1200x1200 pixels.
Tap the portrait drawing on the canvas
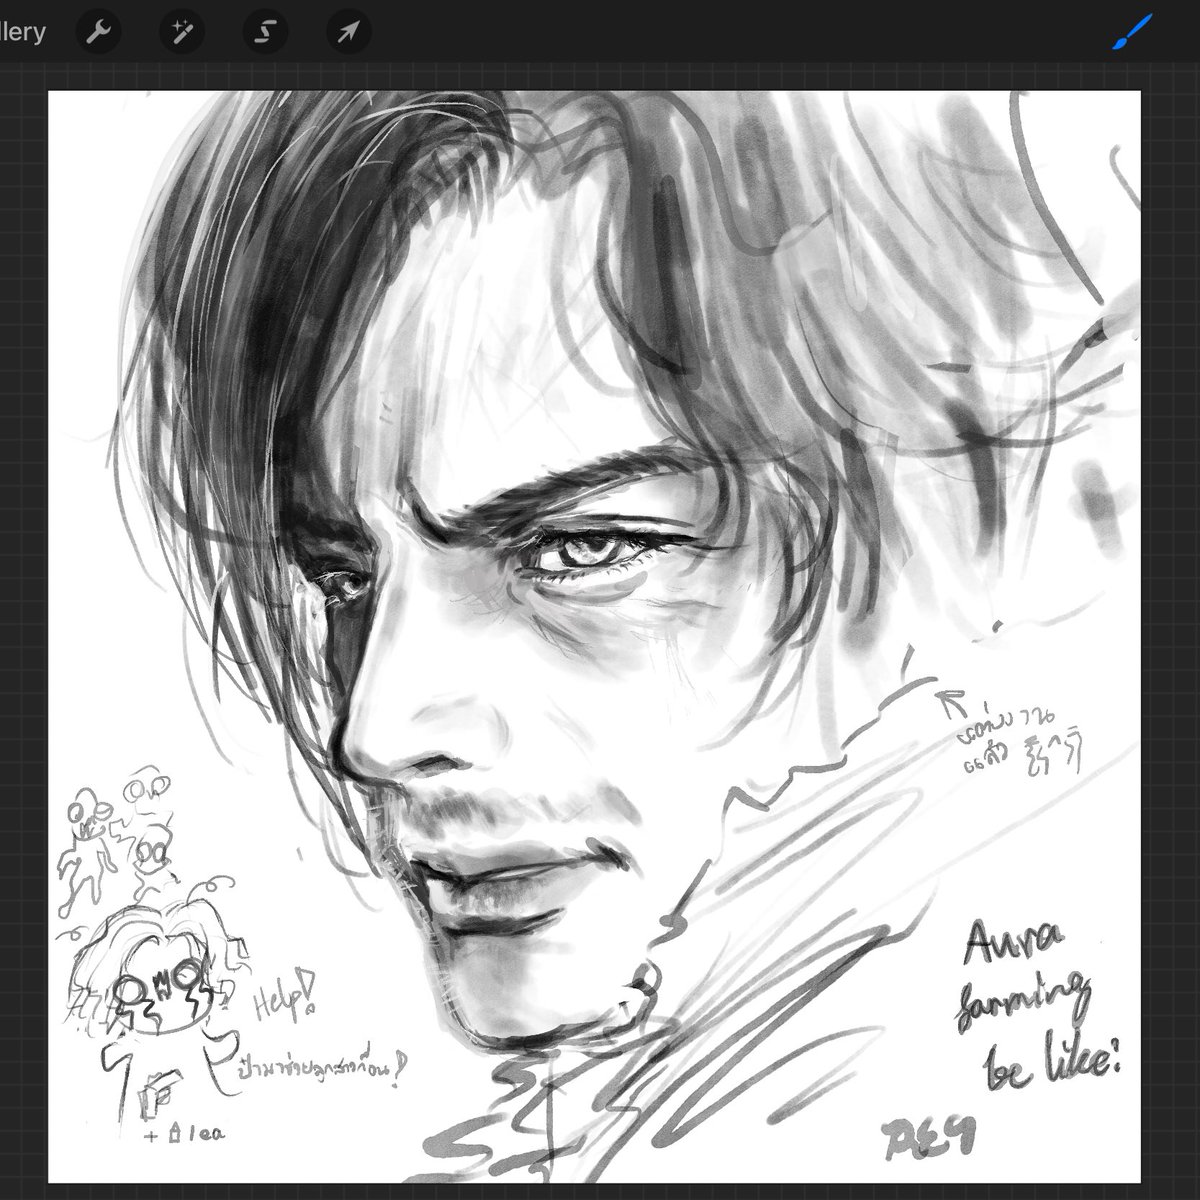pos(594,636)
